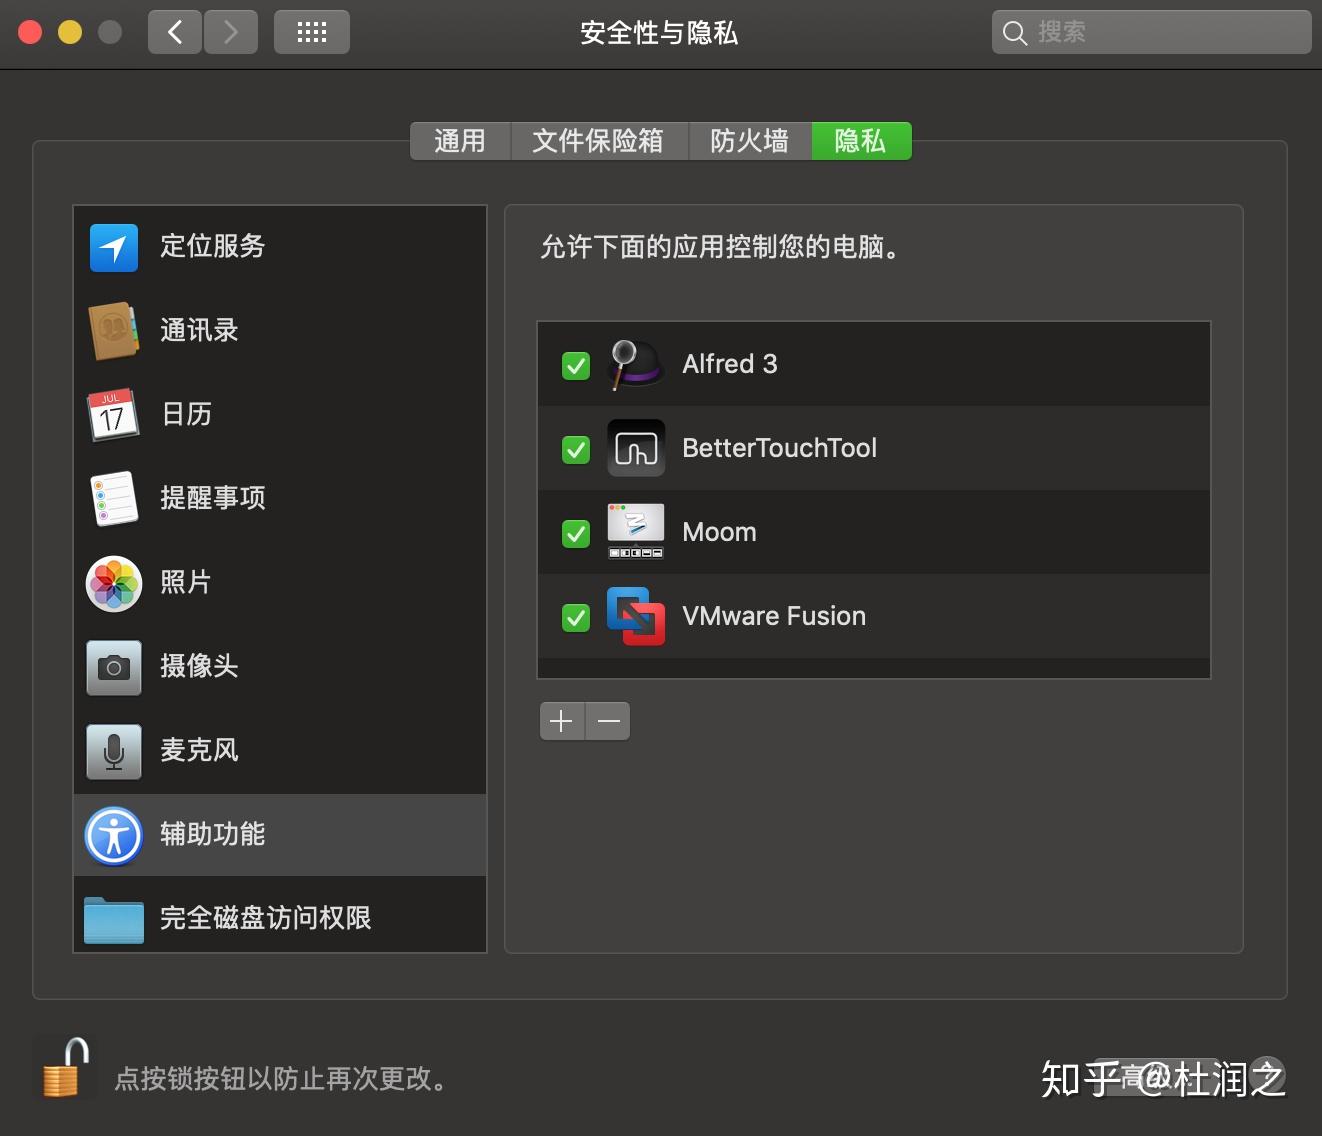
Task: Click the Moom app icon
Action: coord(636,531)
